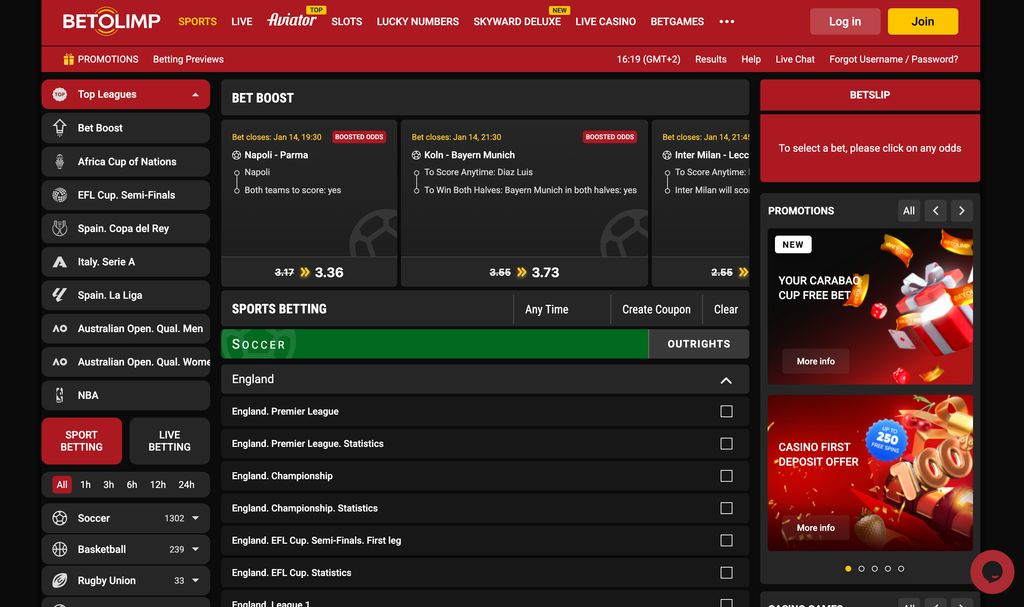Image resolution: width=1024 pixels, height=607 pixels.
Task: Click the Top Leagues badge icon
Action: pyautogui.click(x=59, y=95)
